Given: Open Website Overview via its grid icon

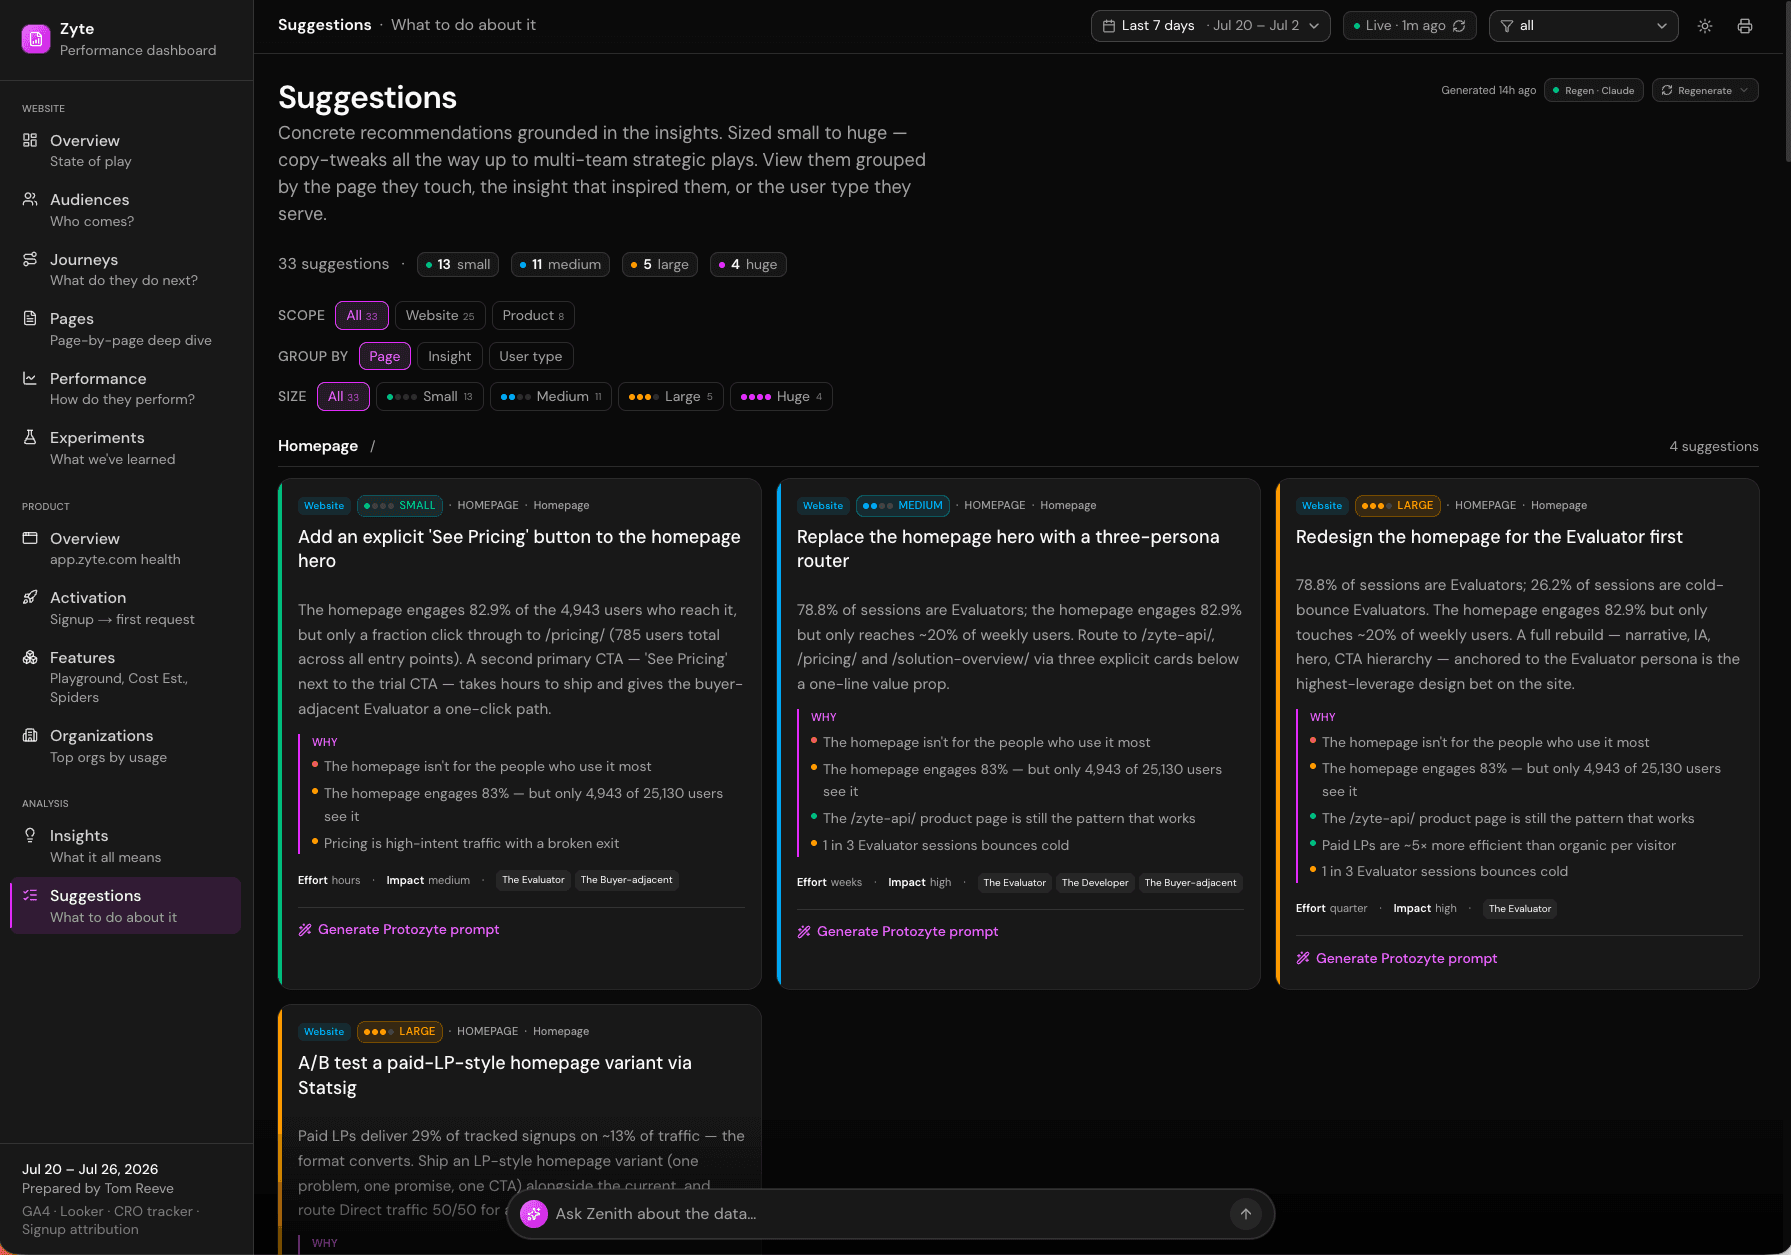Looking at the screenshot, I should click(x=30, y=140).
